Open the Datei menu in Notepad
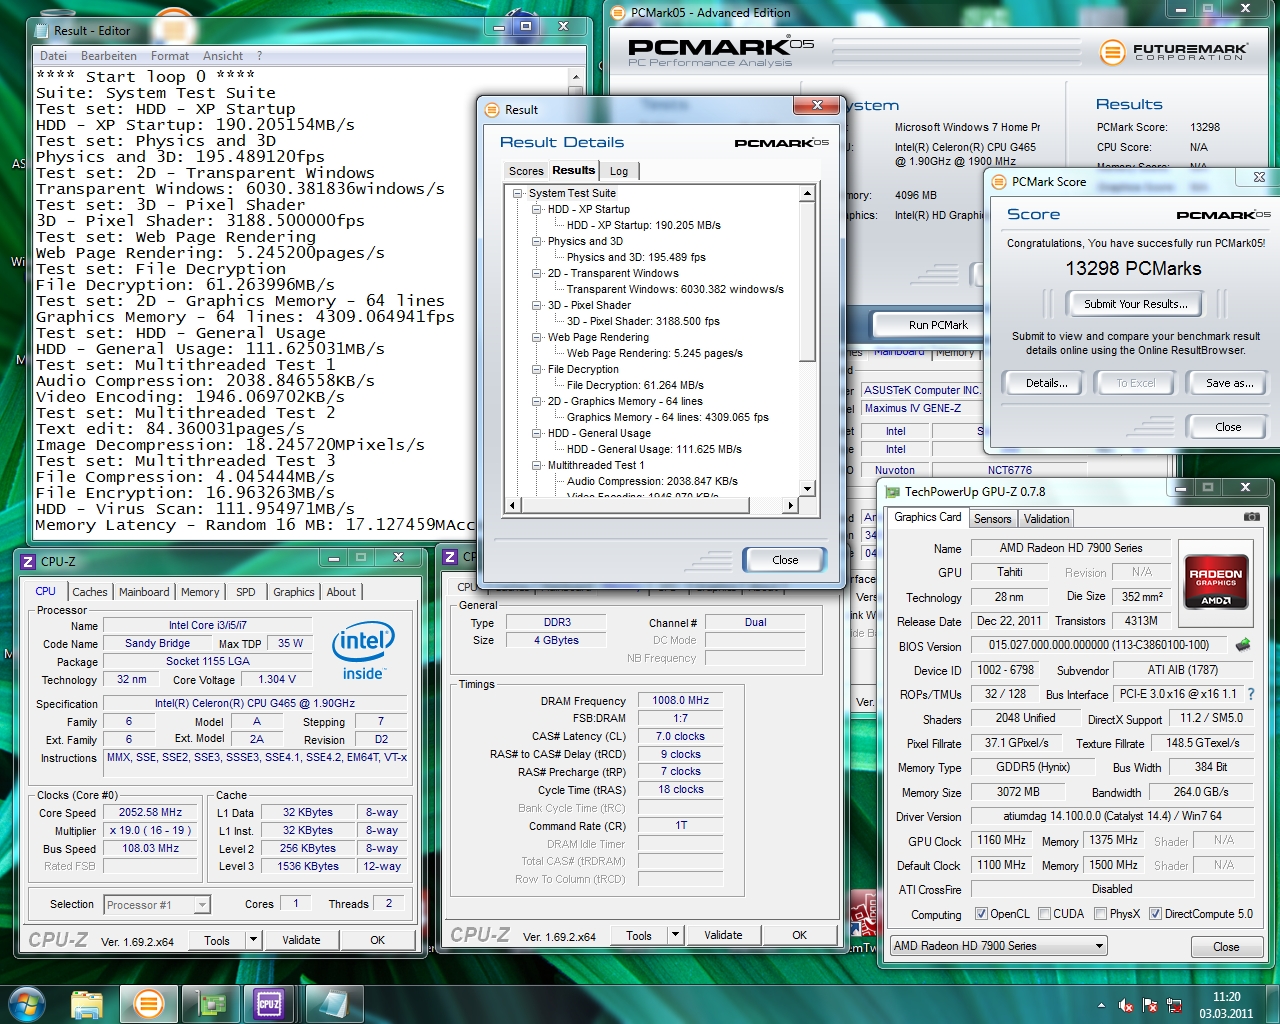This screenshot has width=1280, height=1024. click(54, 56)
